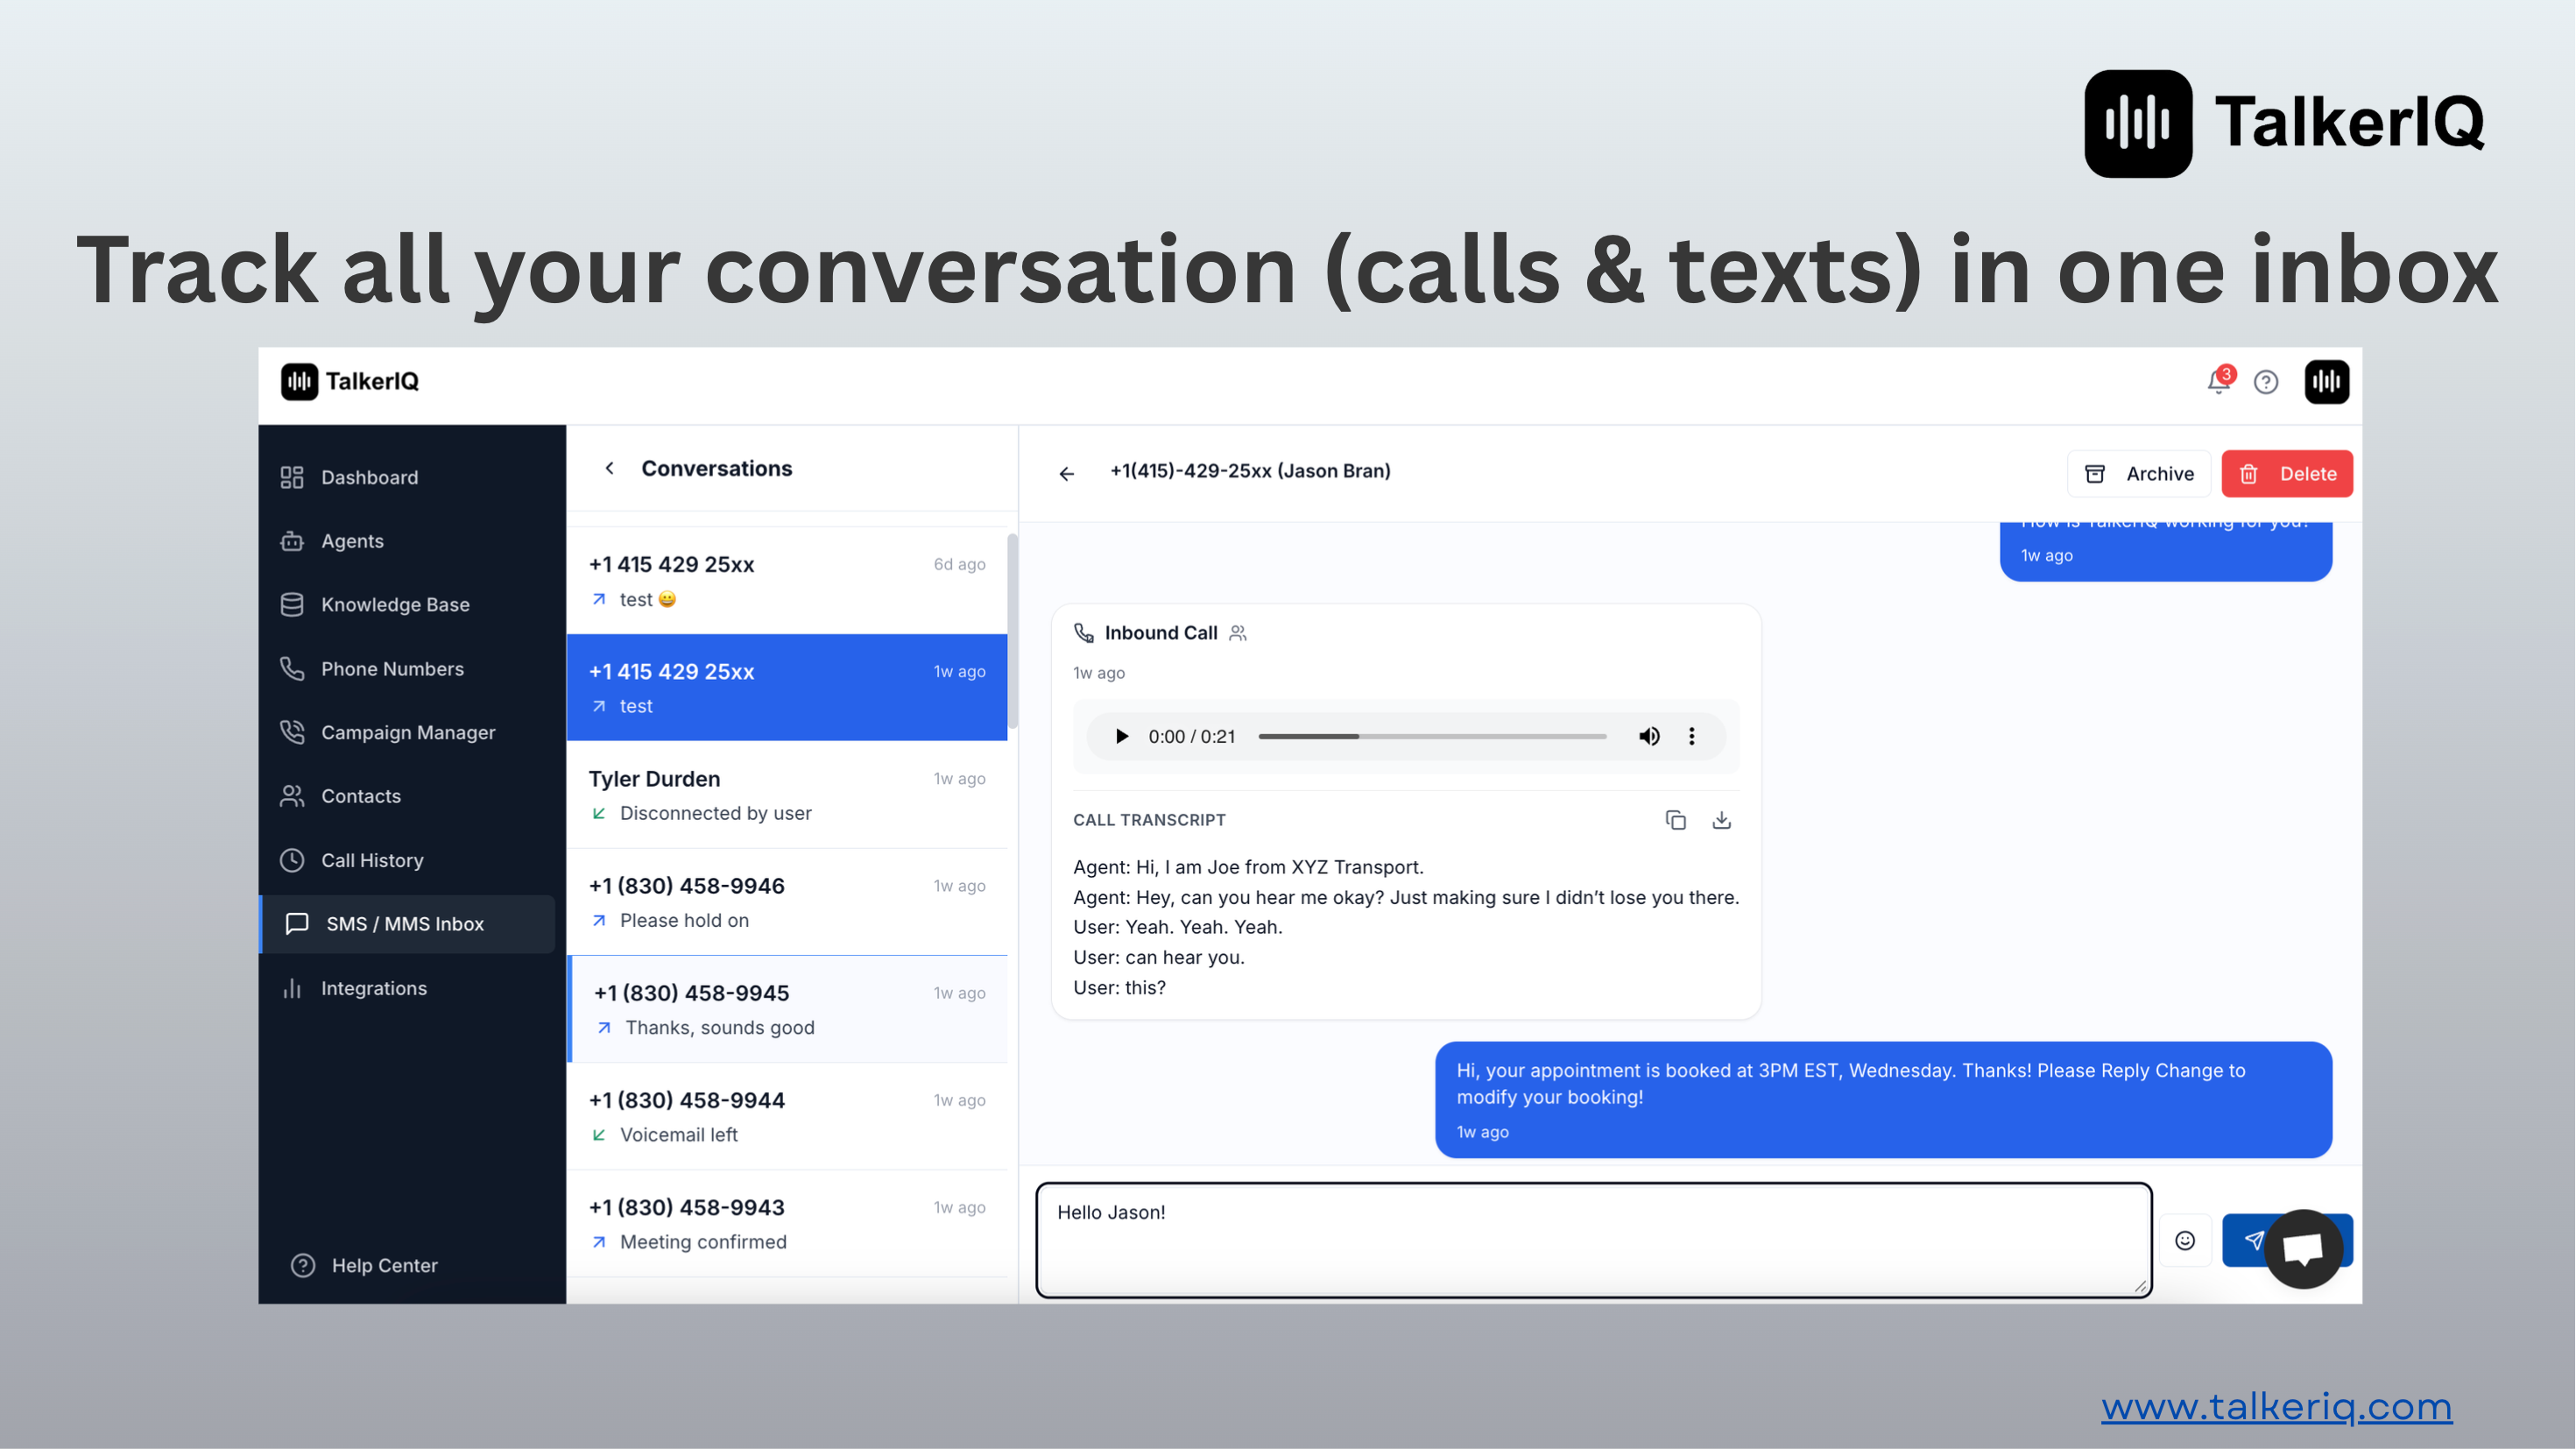Open the help question mark icon
Screen dimensions: 2576x1449
tap(2266, 382)
